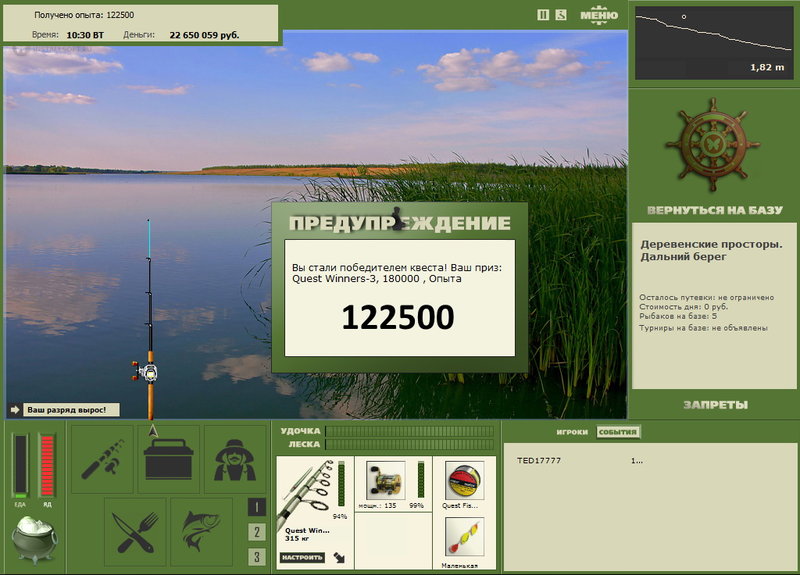This screenshot has height=575, width=800.
Task: Switch to rod slot 2
Action: pyautogui.click(x=257, y=532)
